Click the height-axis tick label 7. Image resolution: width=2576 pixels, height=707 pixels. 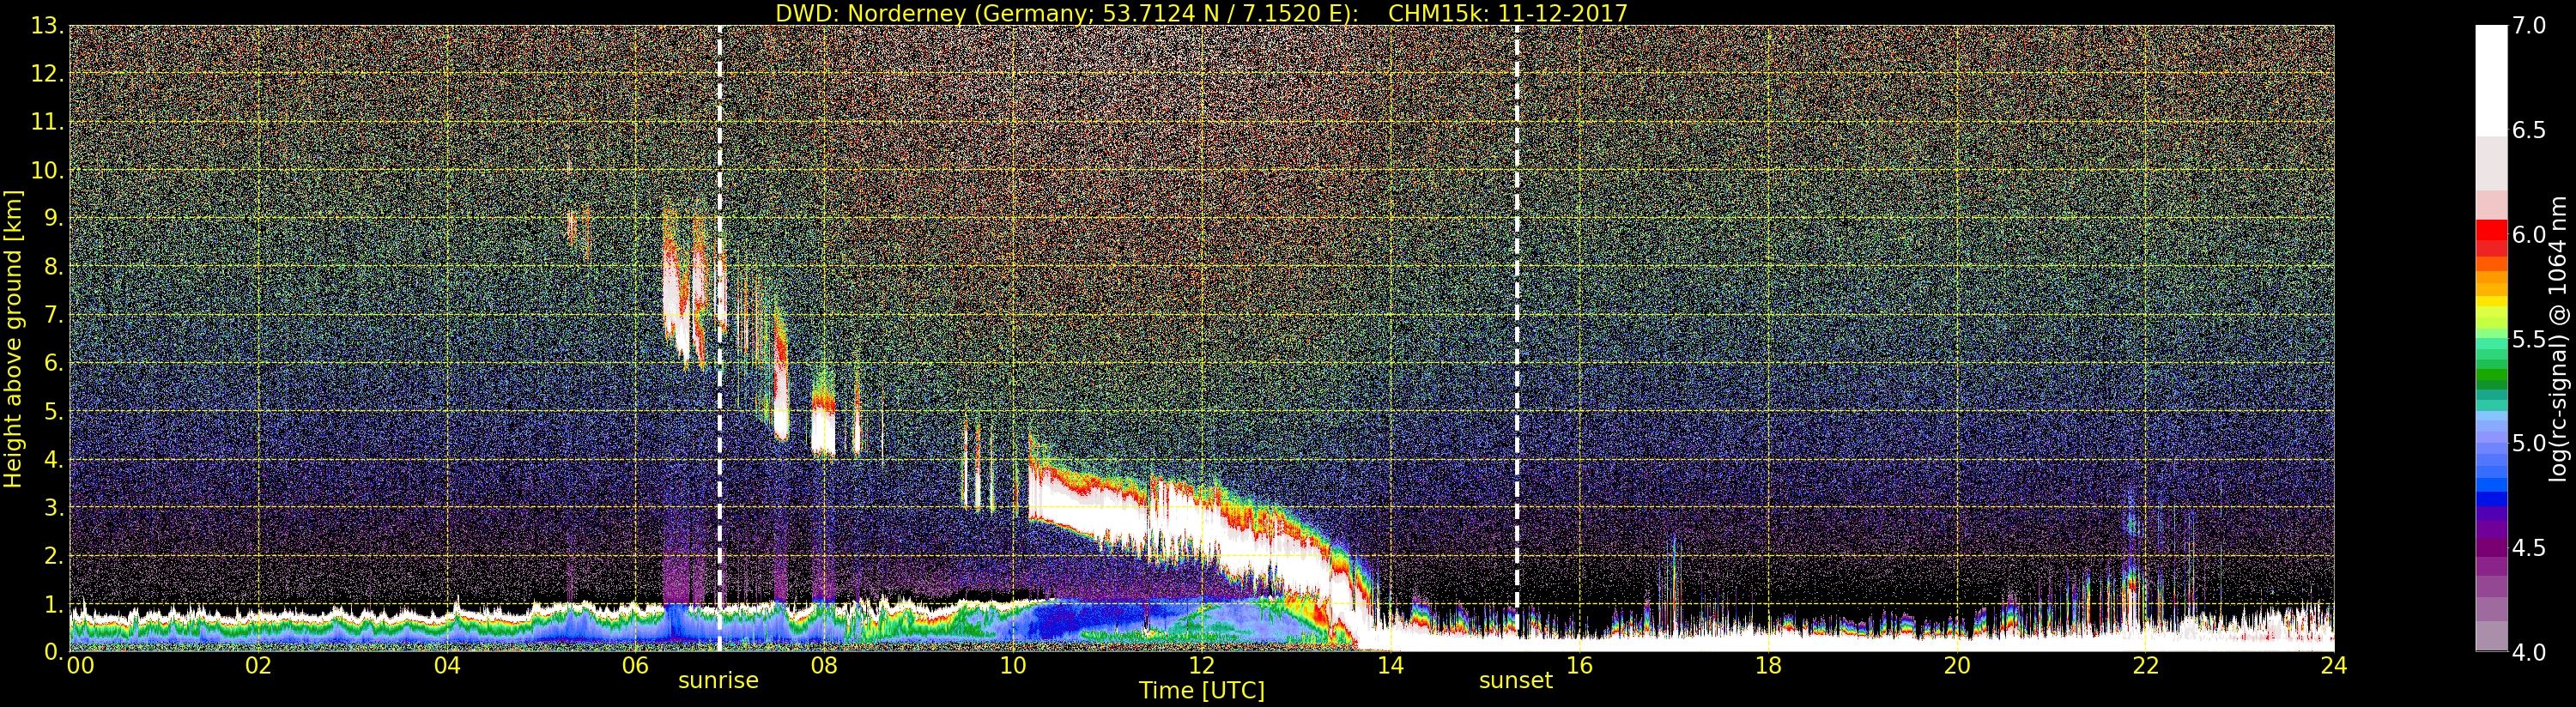[53, 315]
